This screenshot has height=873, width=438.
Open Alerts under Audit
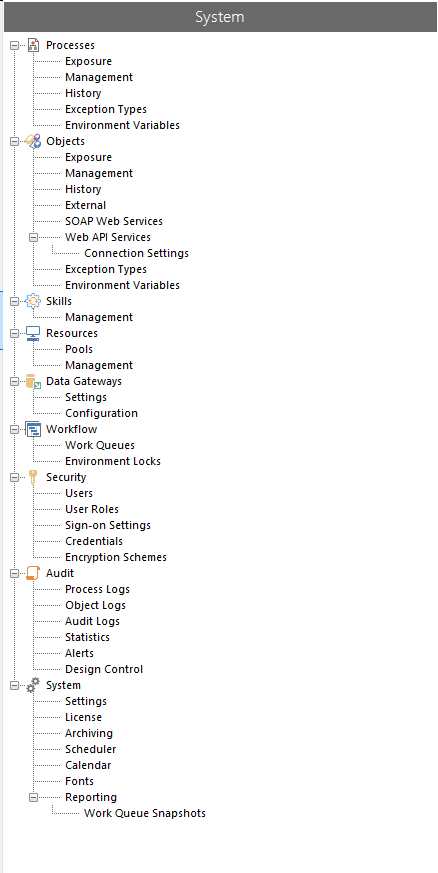click(80, 653)
